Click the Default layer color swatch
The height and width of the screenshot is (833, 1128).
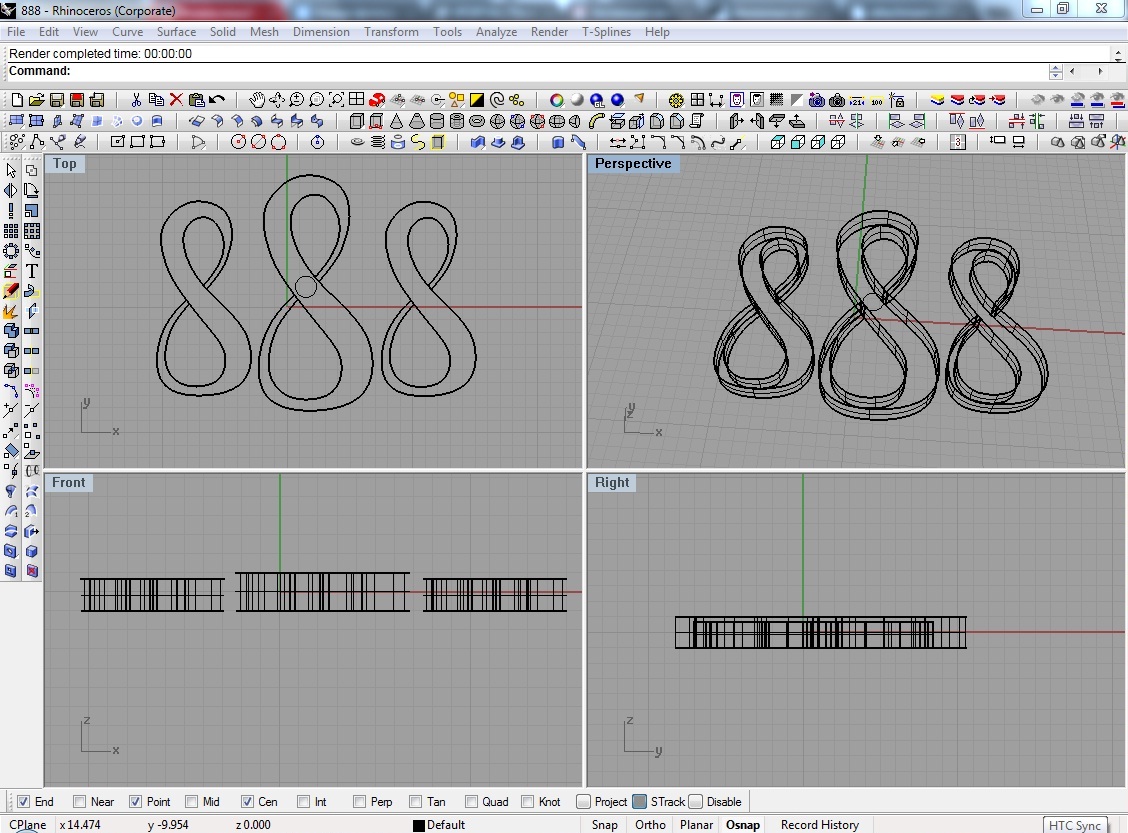click(x=419, y=825)
